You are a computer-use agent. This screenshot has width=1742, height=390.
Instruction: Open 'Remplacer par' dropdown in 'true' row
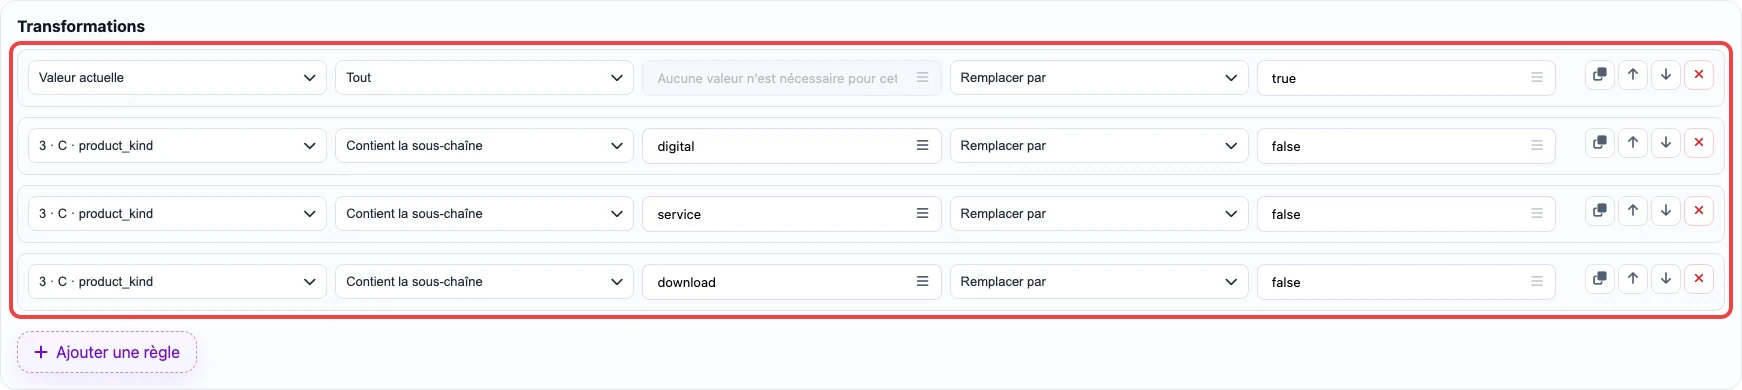tap(1099, 78)
